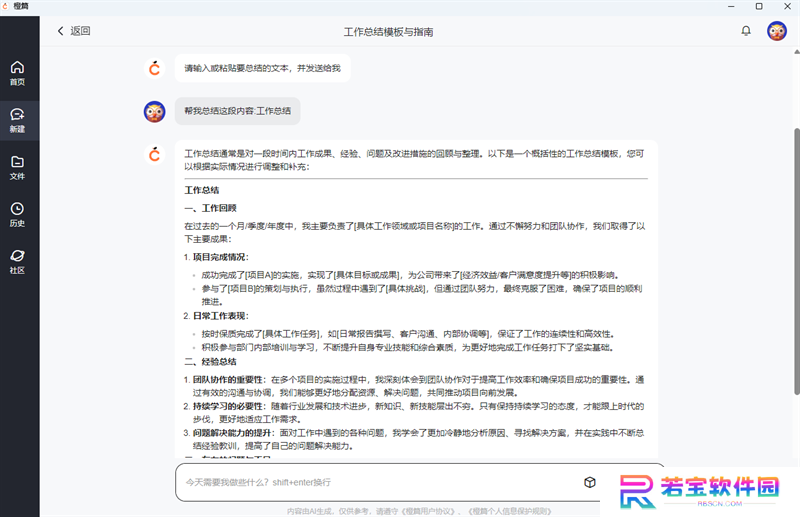Click the list item 日常工作表现
Viewport: 800px width, 517px height.
[x=220, y=316]
